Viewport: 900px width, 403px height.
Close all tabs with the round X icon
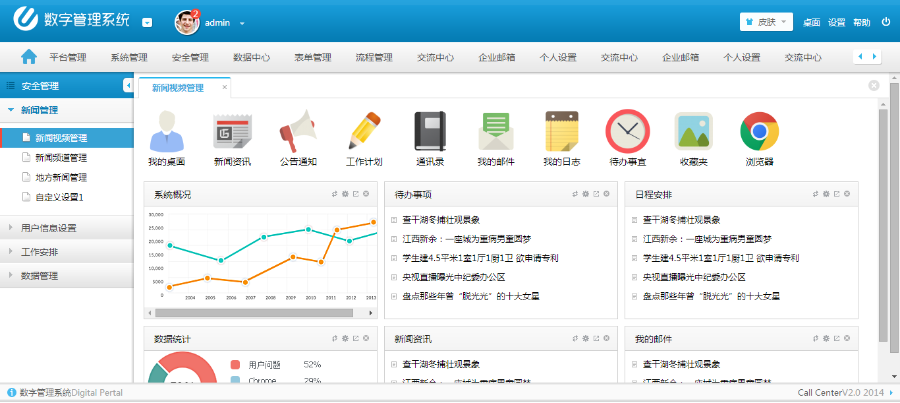(874, 86)
